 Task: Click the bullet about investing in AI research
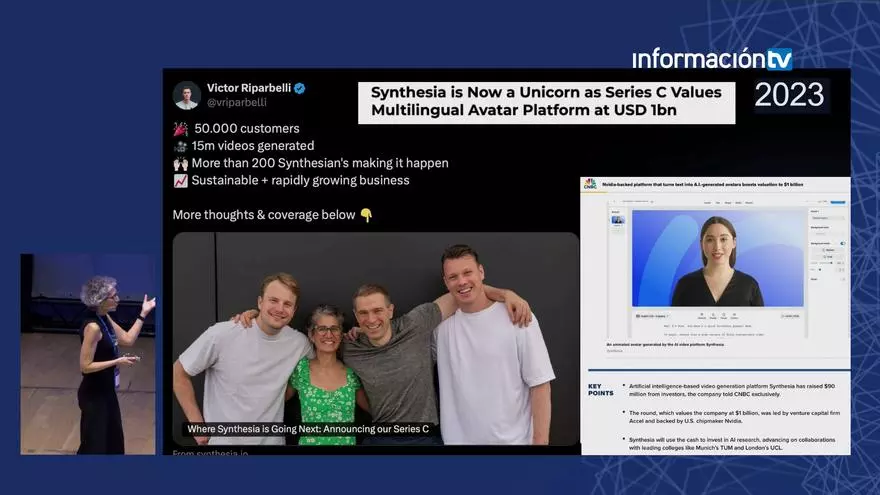click(x=732, y=444)
